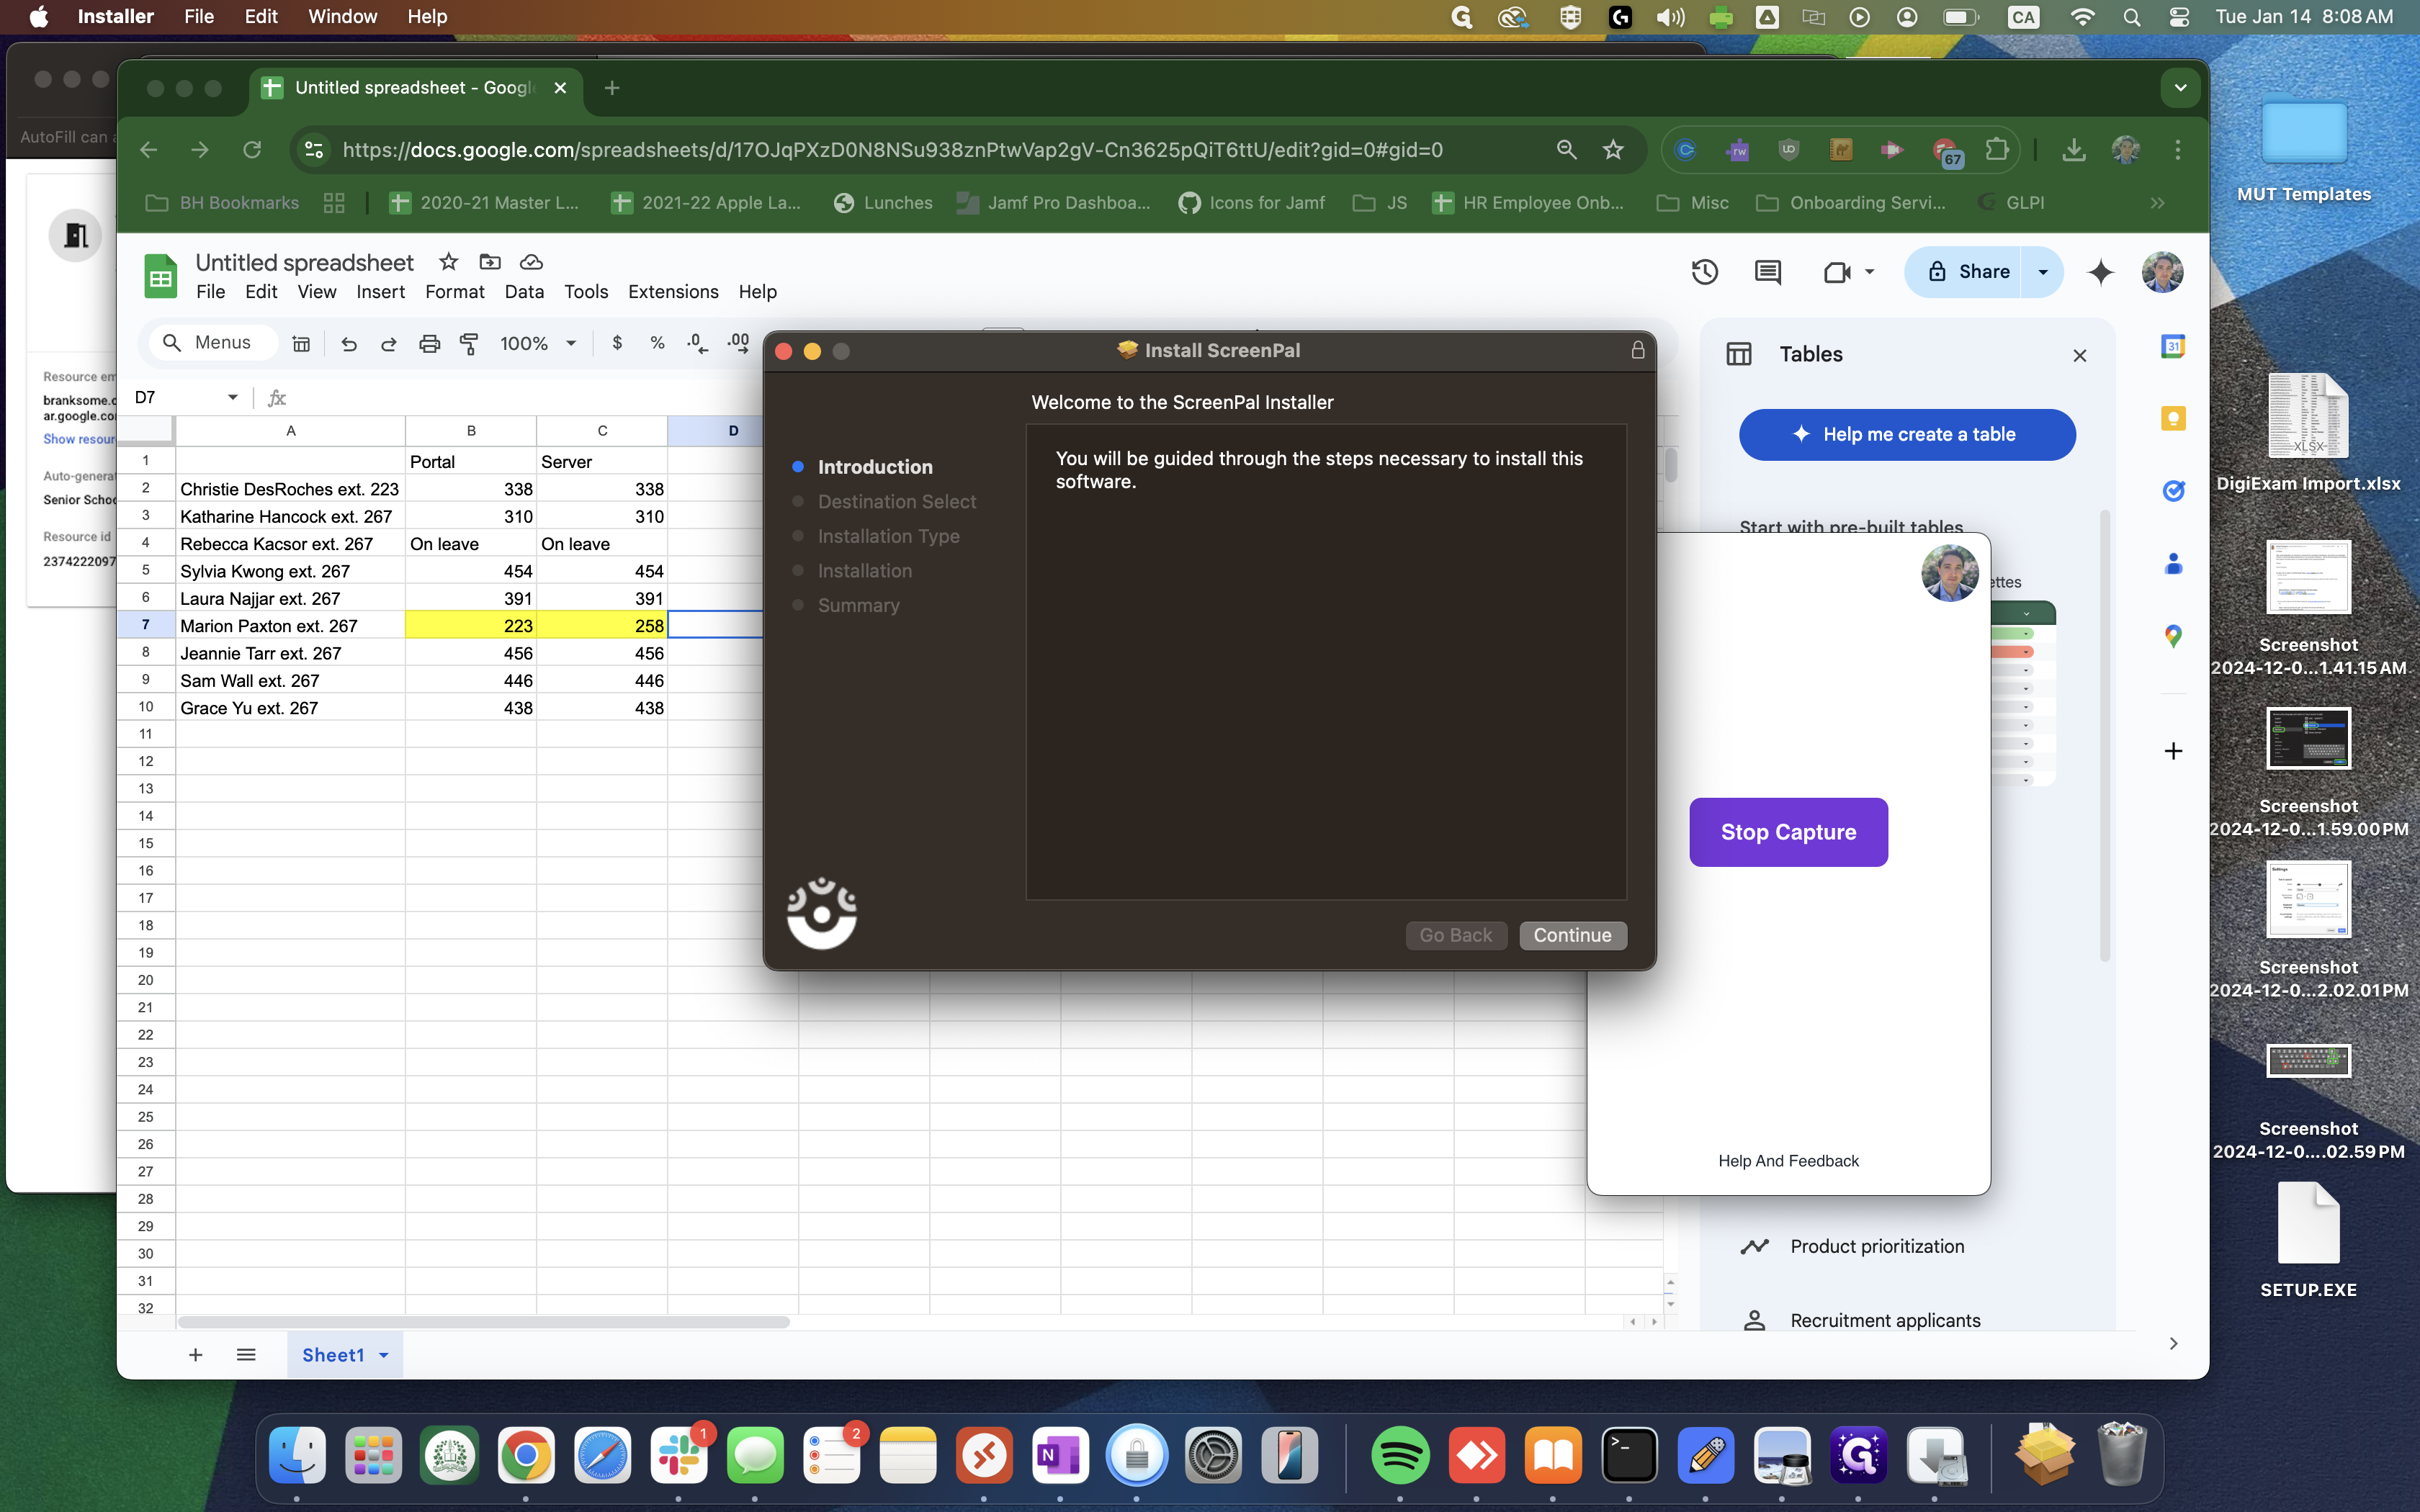Viewport: 2420px width, 1512px height.
Task: Open the version history clock icon
Action: 1704,272
